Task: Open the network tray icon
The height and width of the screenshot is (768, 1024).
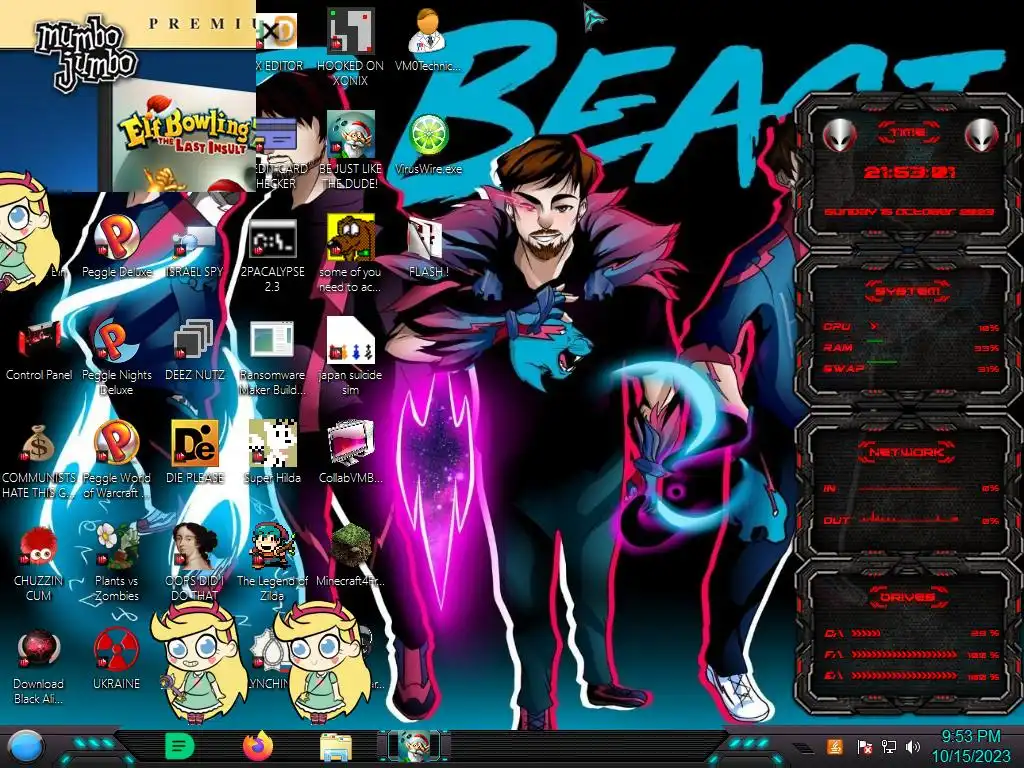Action: pyautogui.click(x=889, y=747)
